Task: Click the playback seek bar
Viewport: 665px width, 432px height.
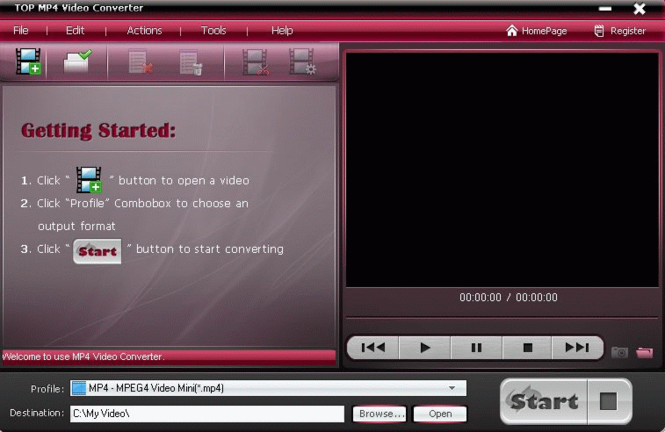Action: [x=502, y=318]
